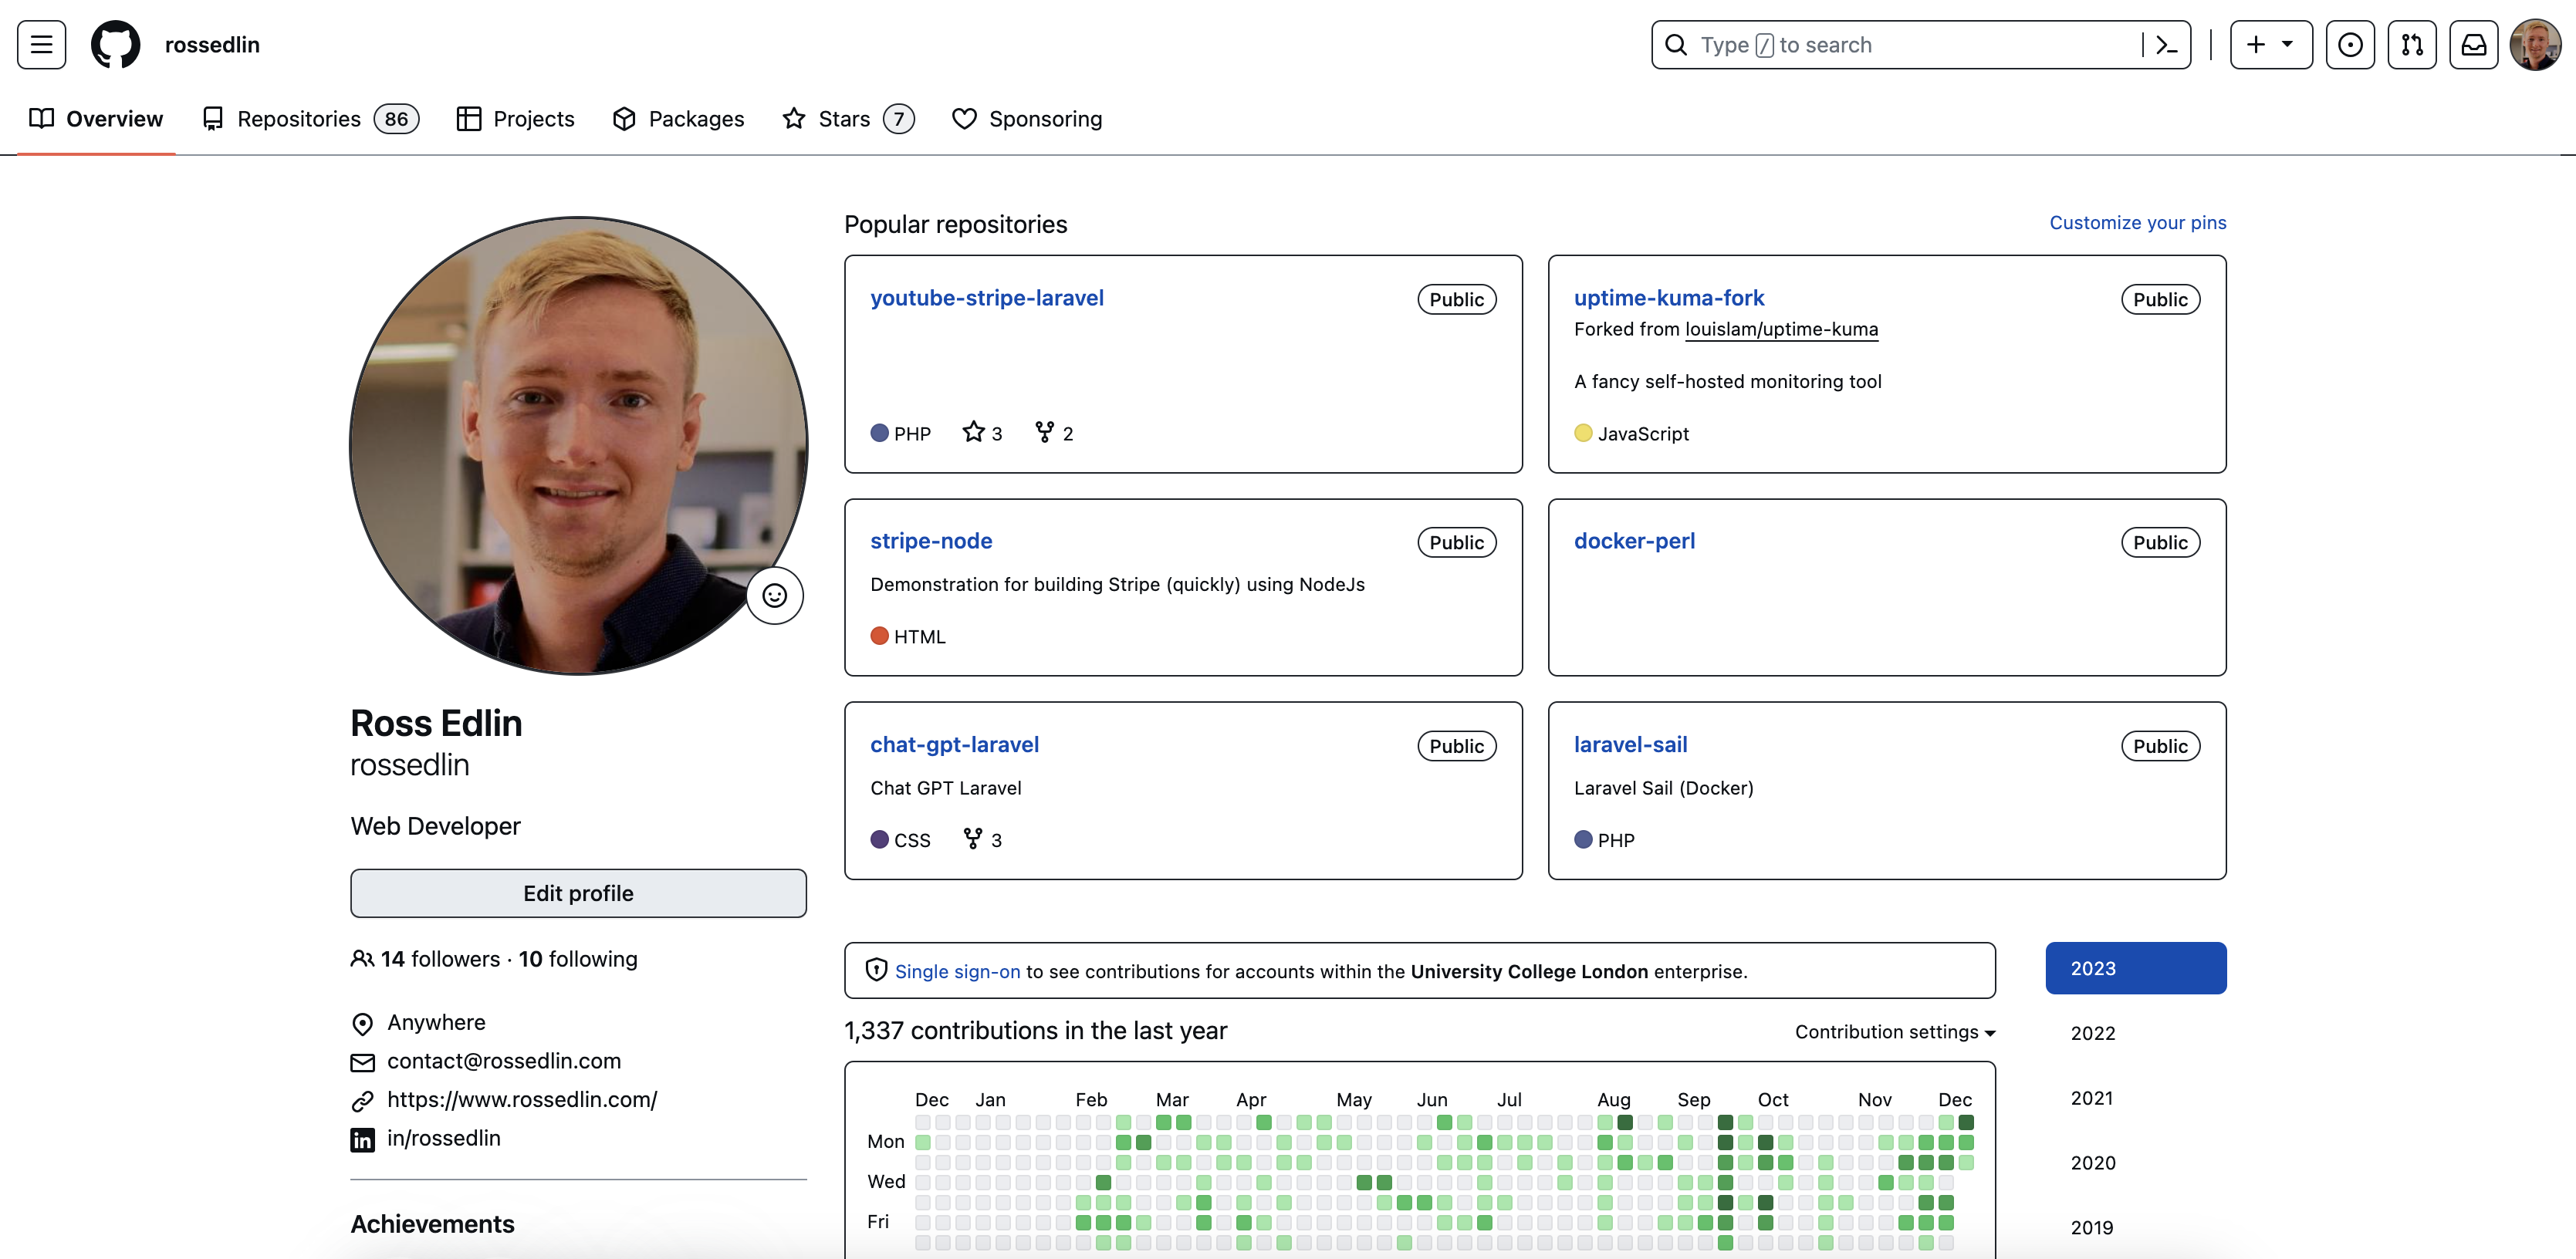The height and width of the screenshot is (1259, 2576).
Task: Click the HTML language dot on stripe-node
Action: coord(879,636)
